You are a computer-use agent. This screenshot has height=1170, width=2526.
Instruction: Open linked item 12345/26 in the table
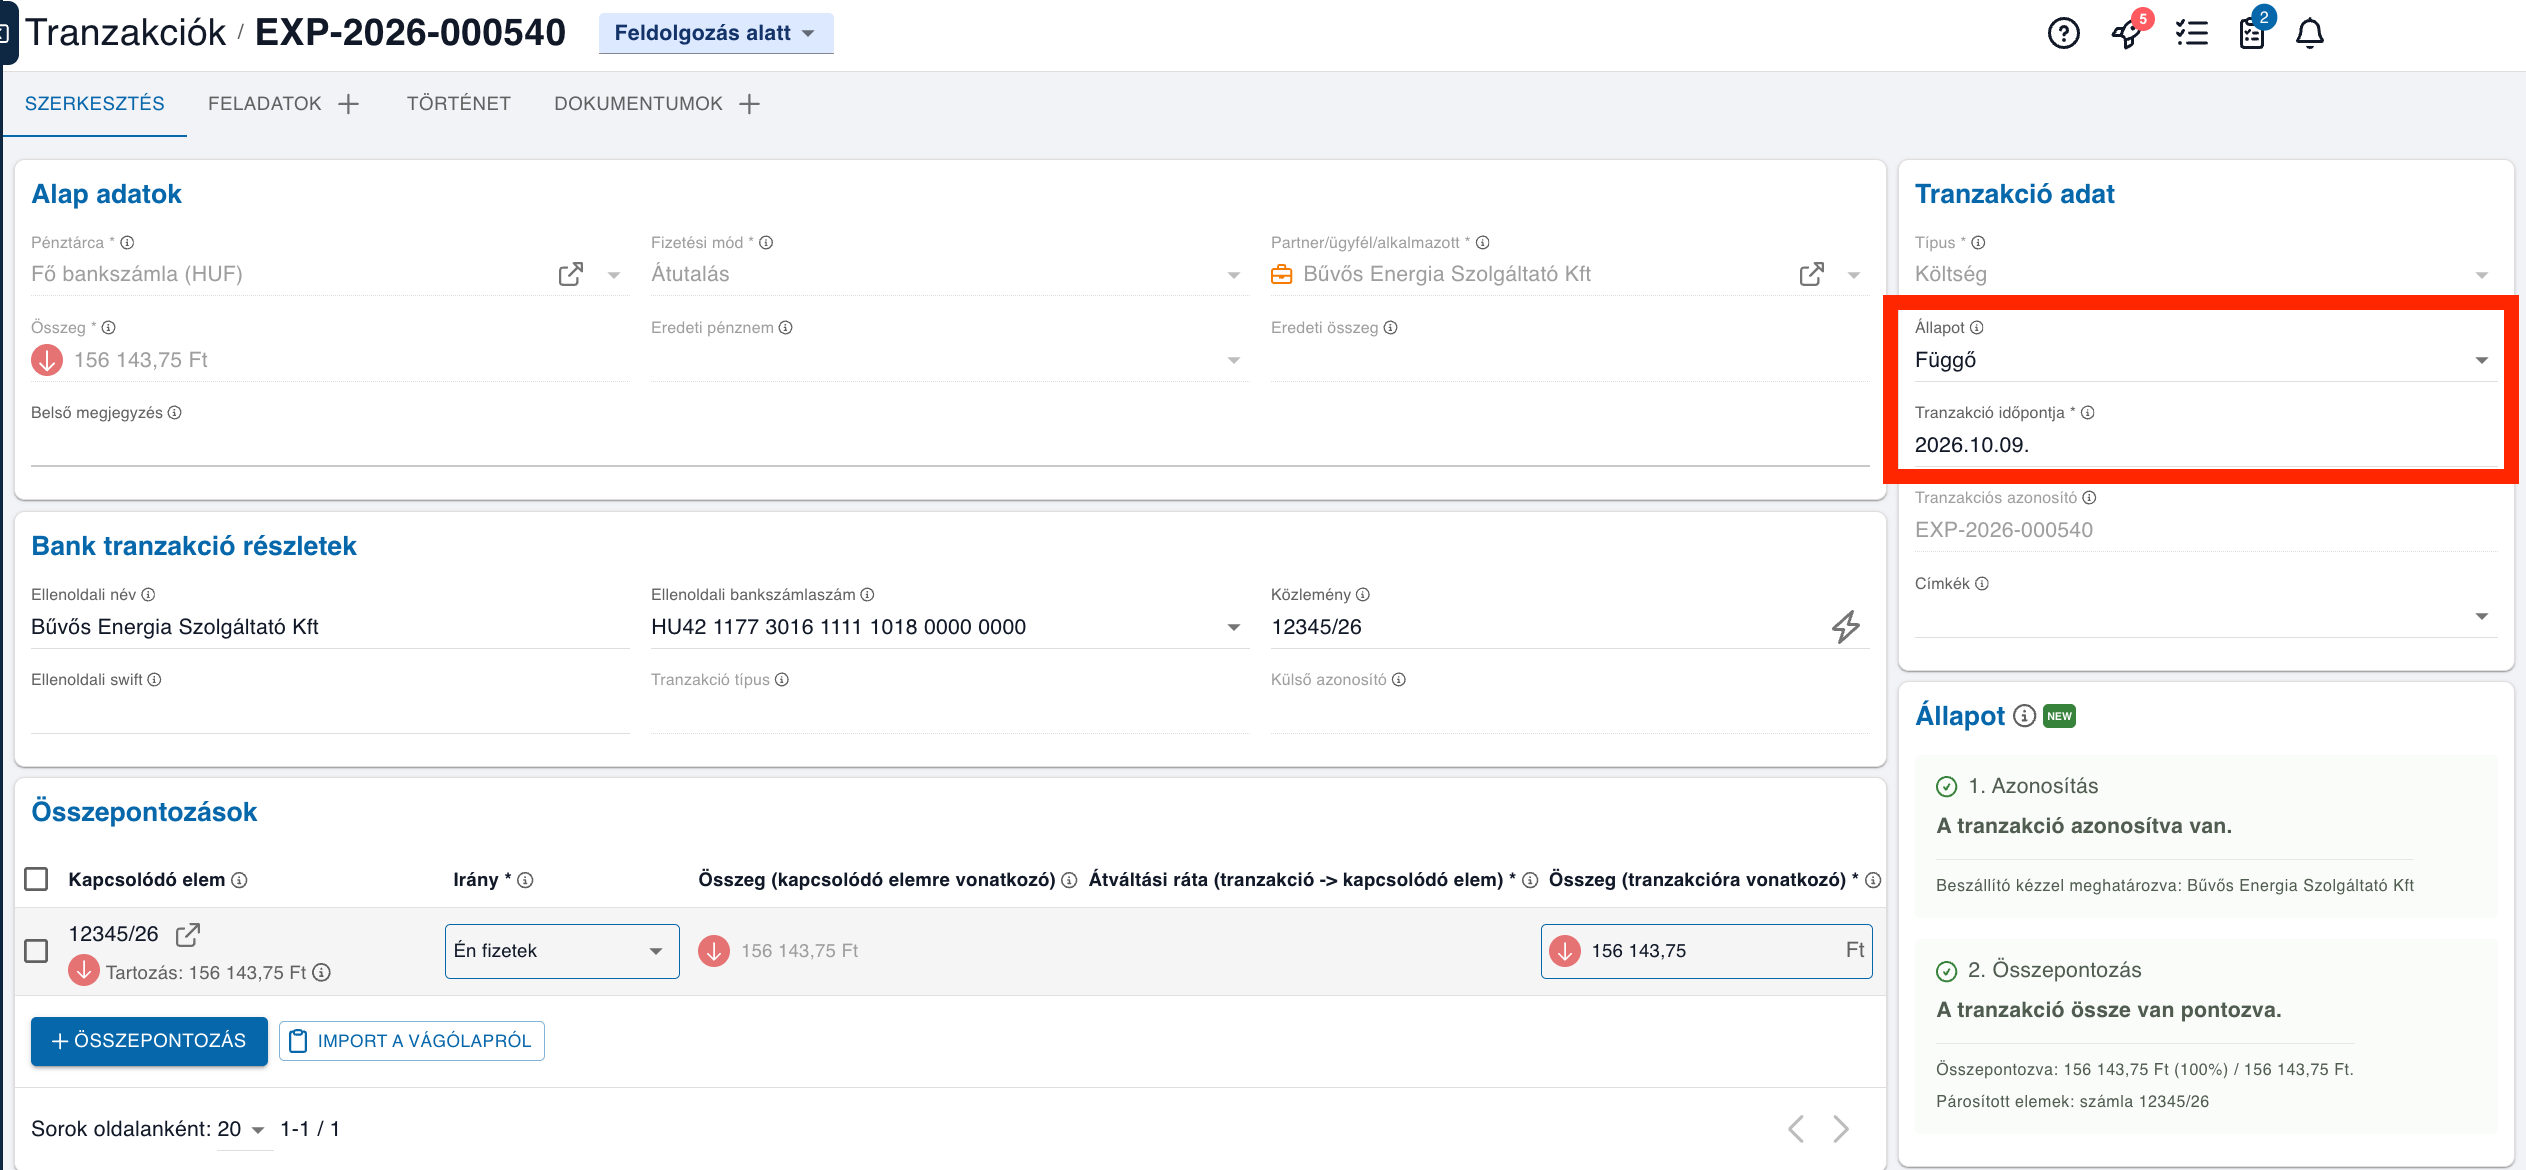[x=114, y=934]
